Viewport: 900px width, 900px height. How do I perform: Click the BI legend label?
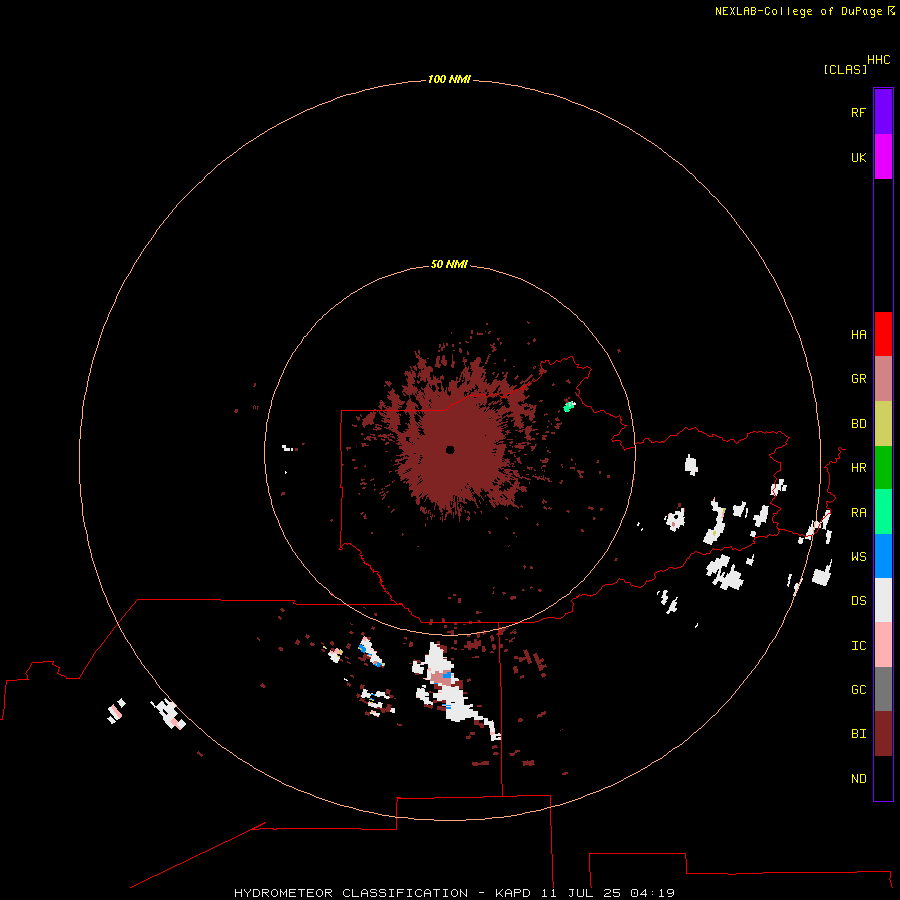pyautogui.click(x=858, y=733)
